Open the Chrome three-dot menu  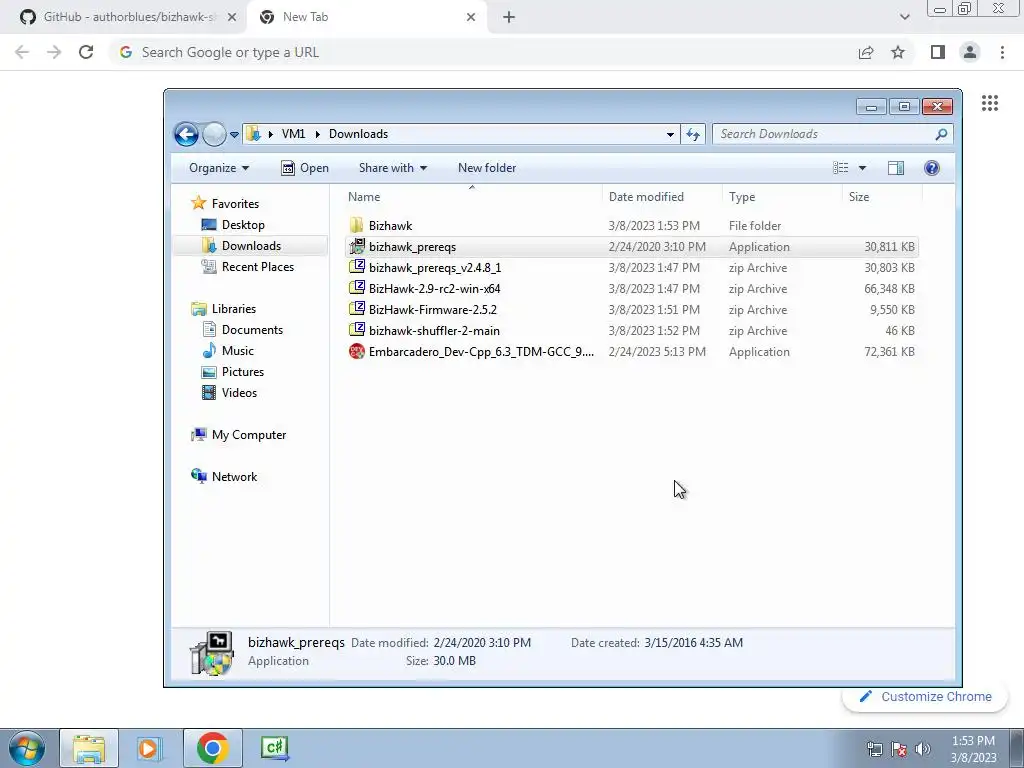point(1002,52)
